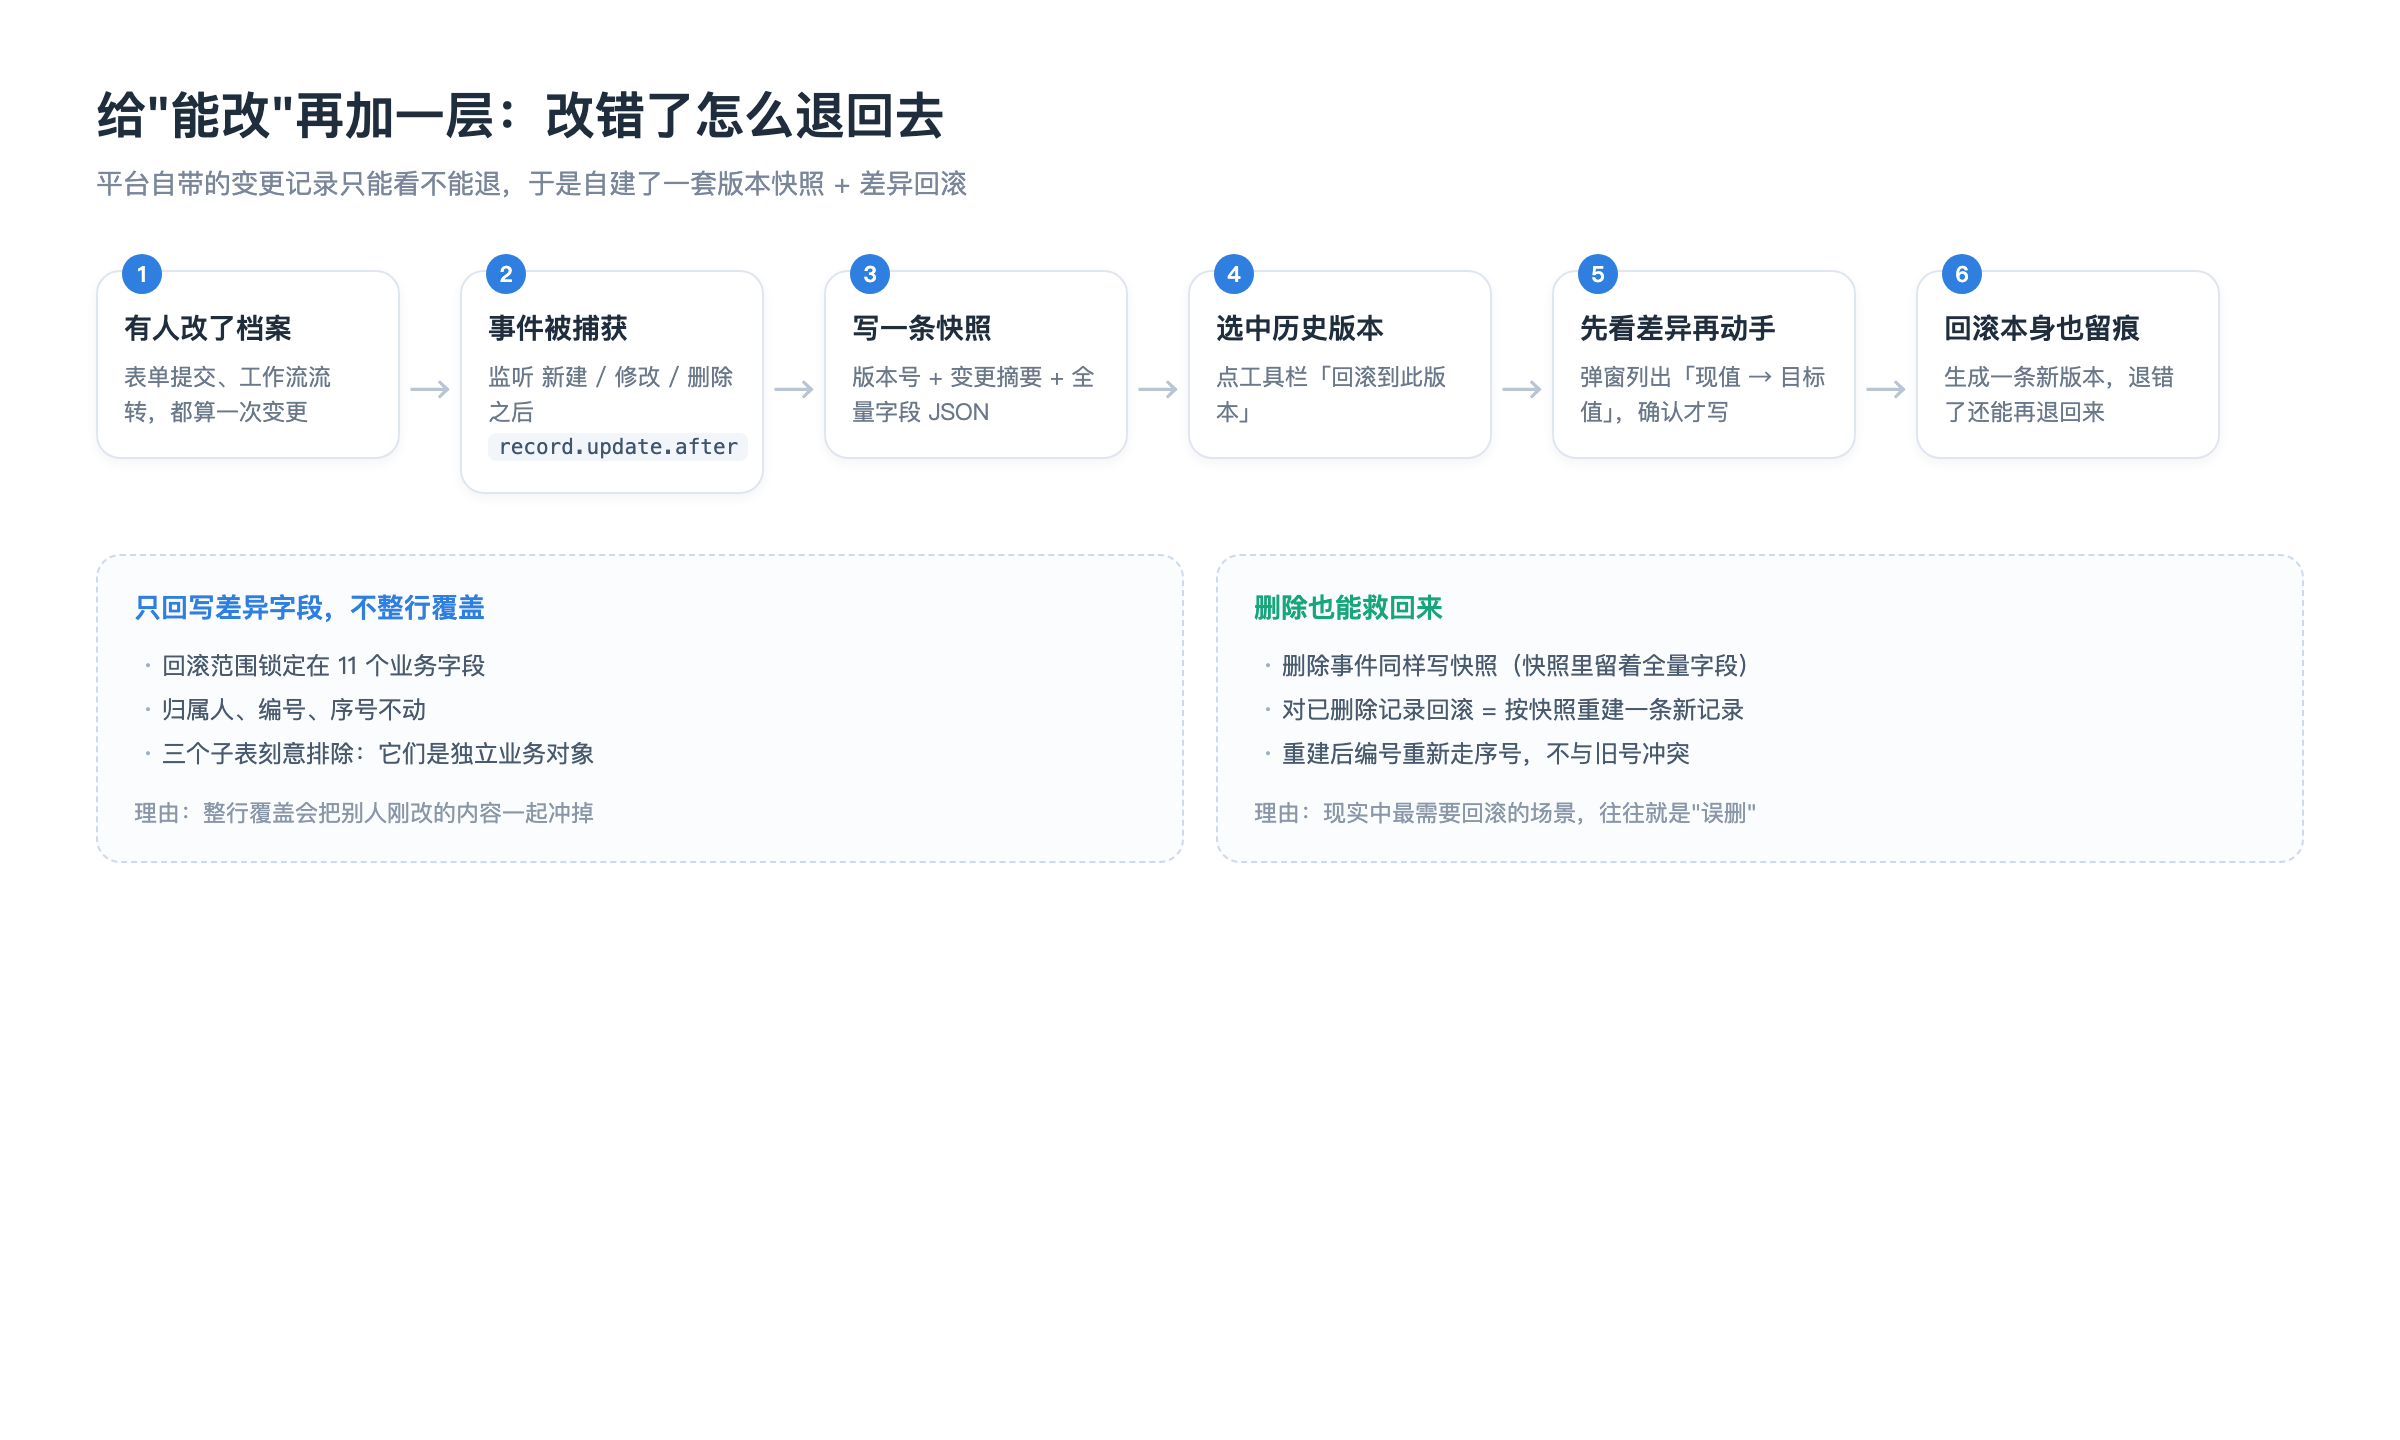The image size is (2400, 1440).
Task: Click step card 事件被捕获
Action: click(612, 381)
